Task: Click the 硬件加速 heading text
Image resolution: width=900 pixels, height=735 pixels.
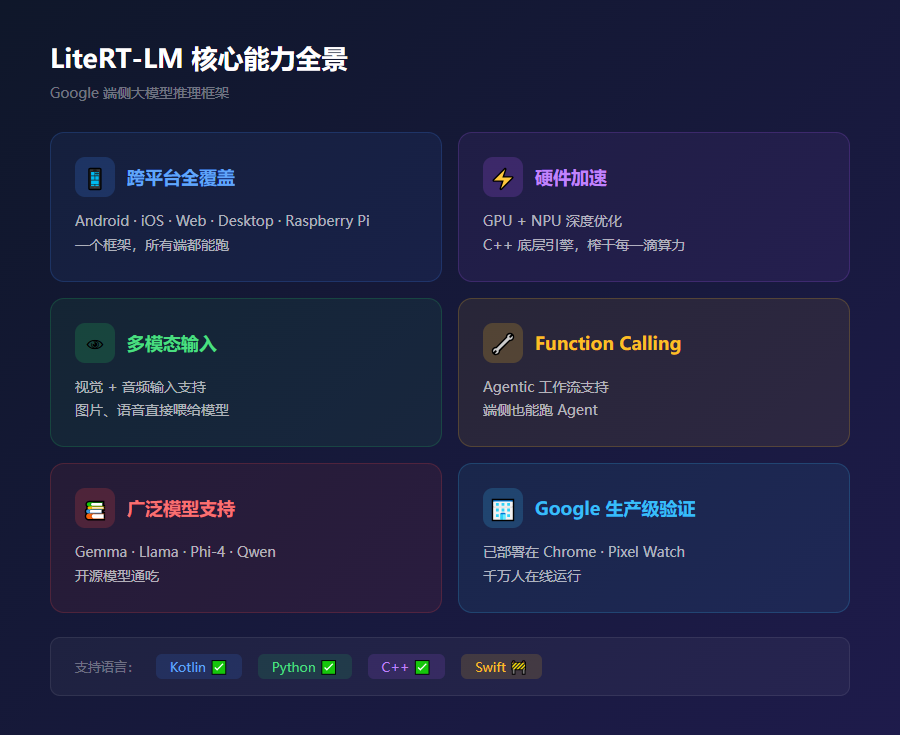Action: 571,178
